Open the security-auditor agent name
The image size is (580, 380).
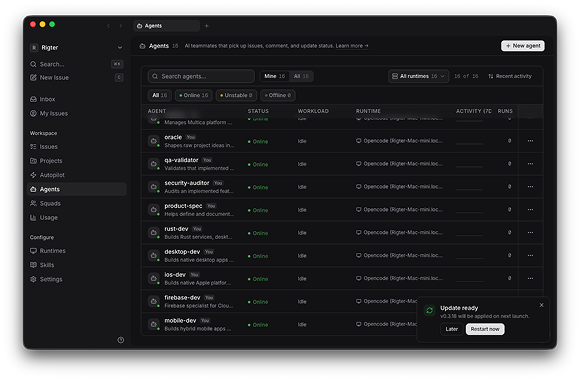187,183
